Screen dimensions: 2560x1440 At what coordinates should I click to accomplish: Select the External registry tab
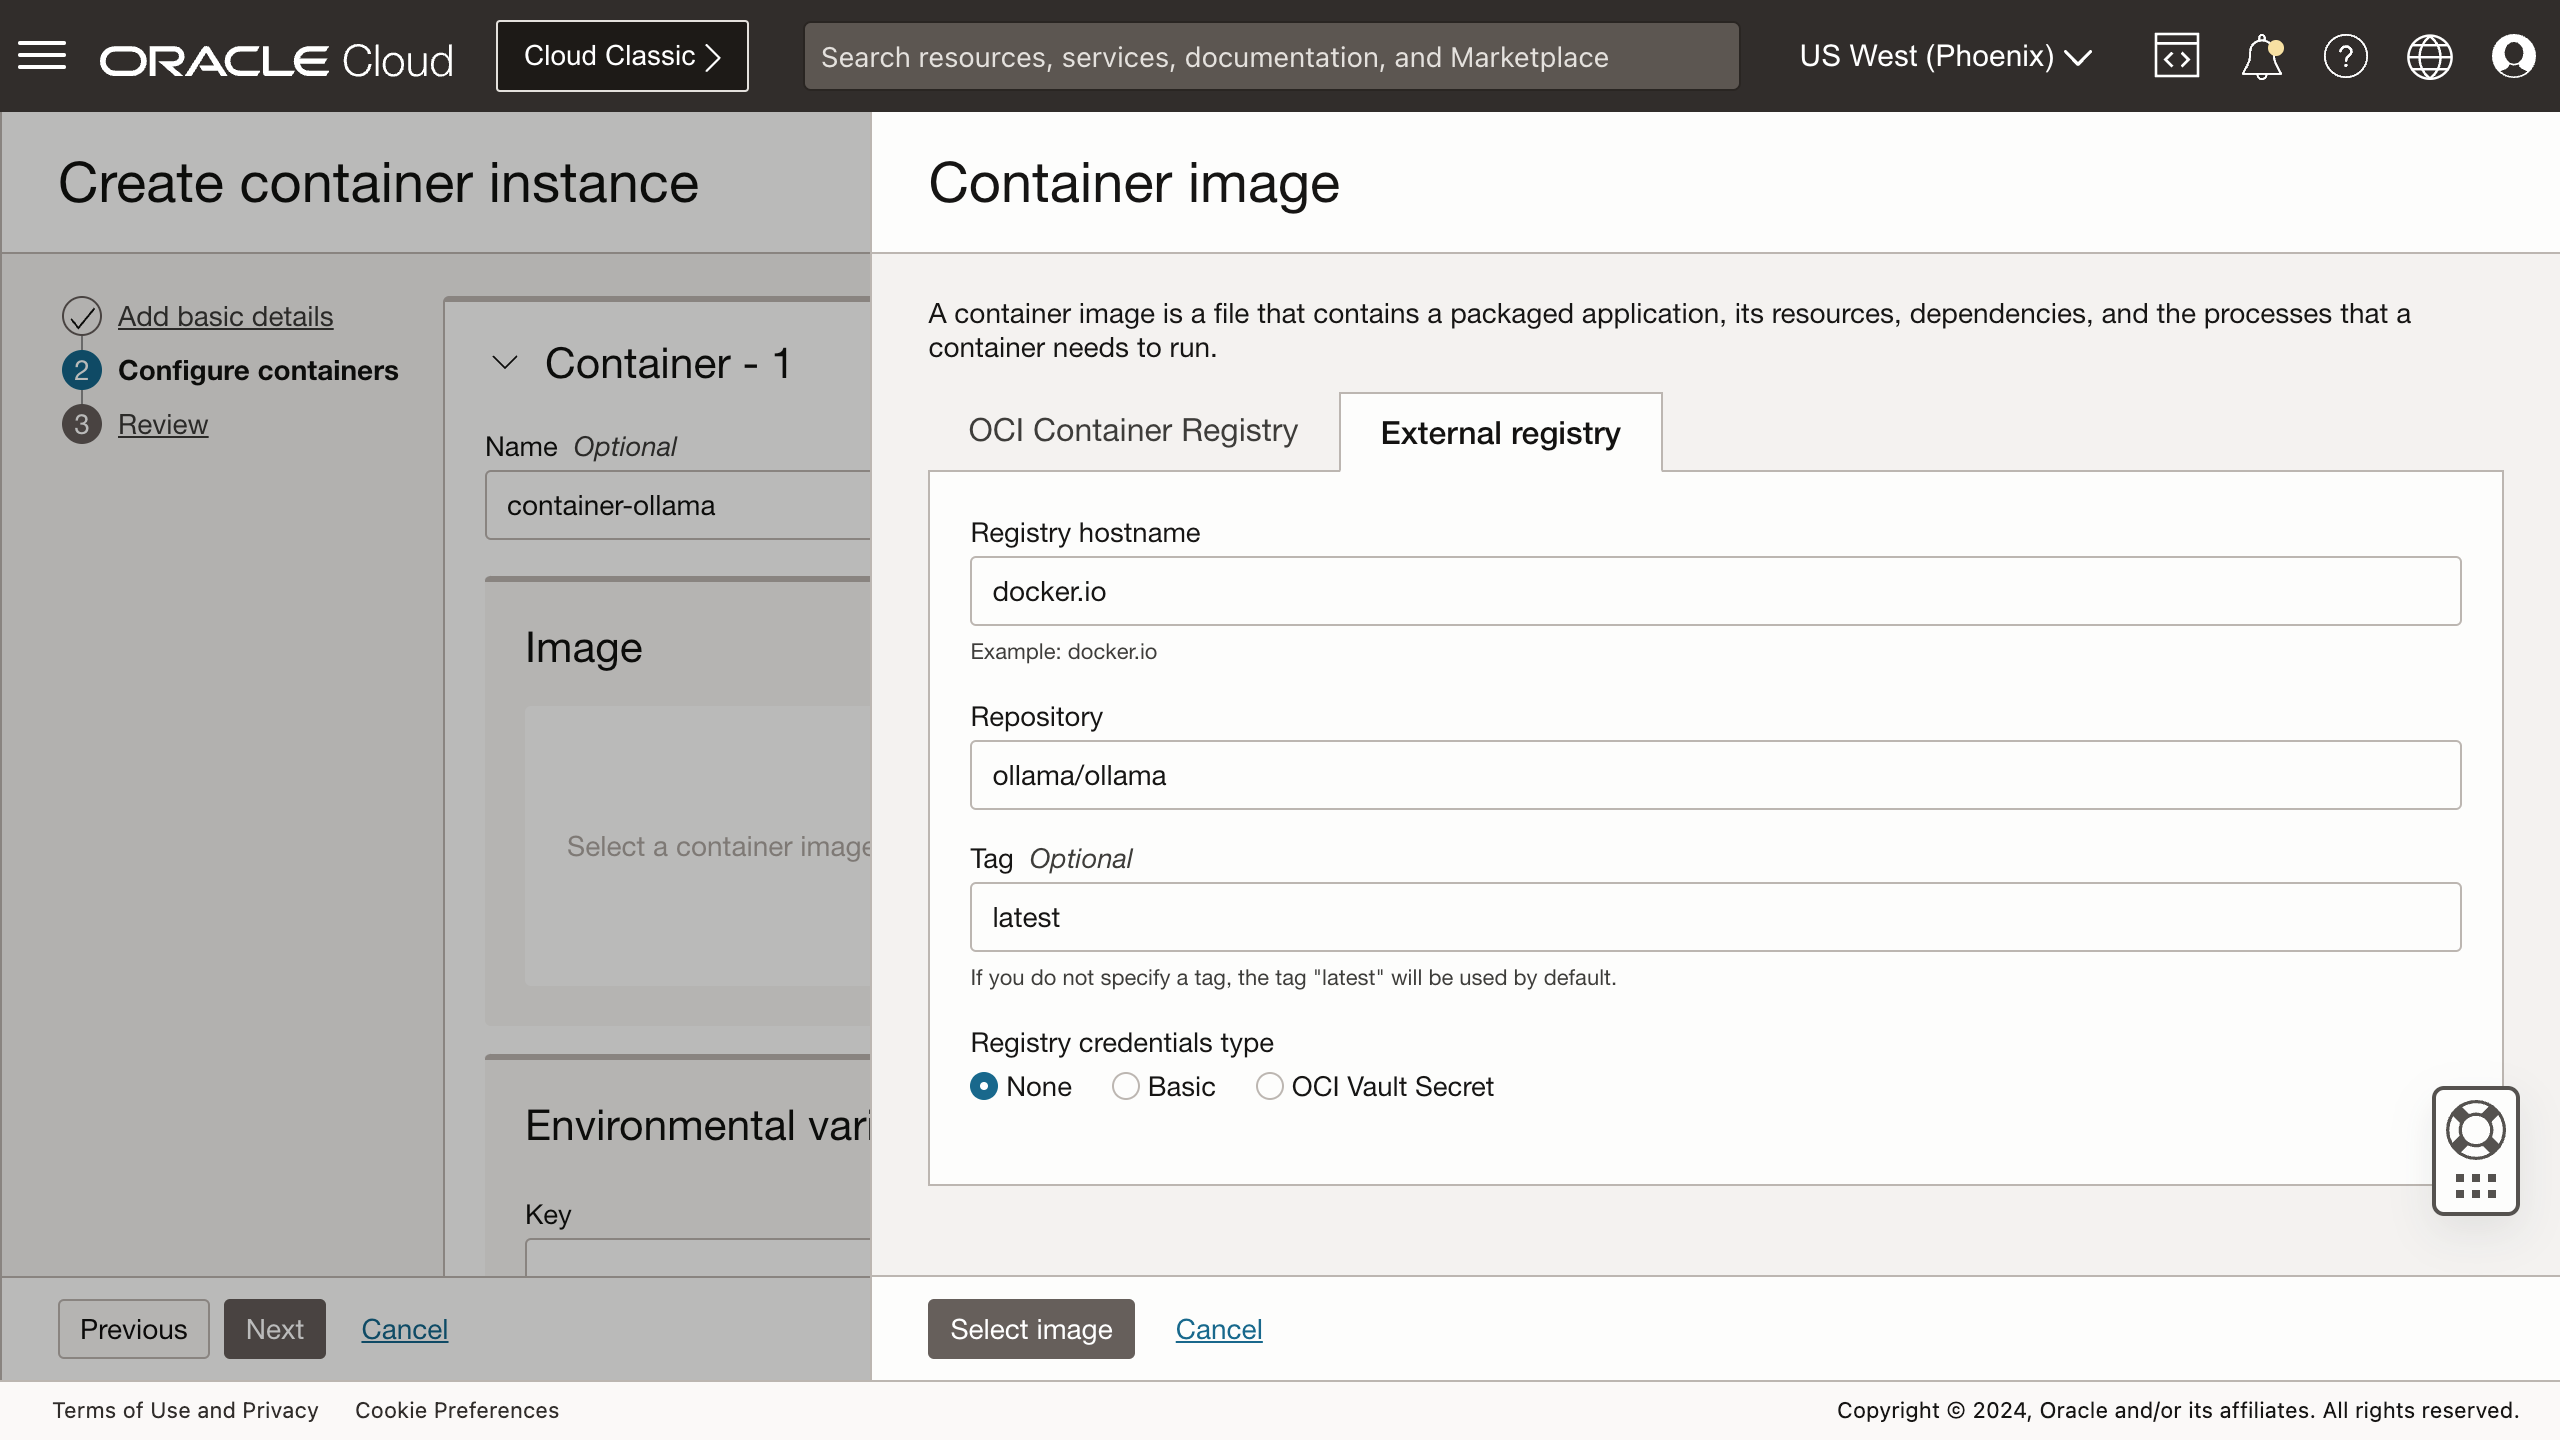point(1500,432)
